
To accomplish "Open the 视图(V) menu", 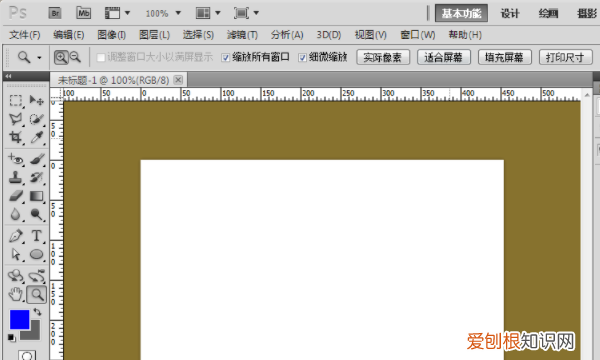I will (370, 35).
